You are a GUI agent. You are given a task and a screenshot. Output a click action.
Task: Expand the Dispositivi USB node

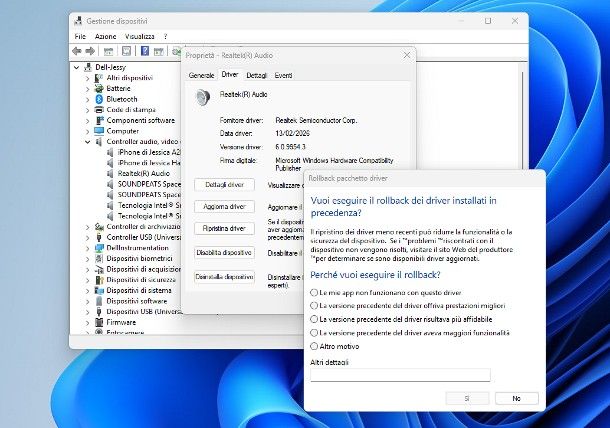pos(88,312)
